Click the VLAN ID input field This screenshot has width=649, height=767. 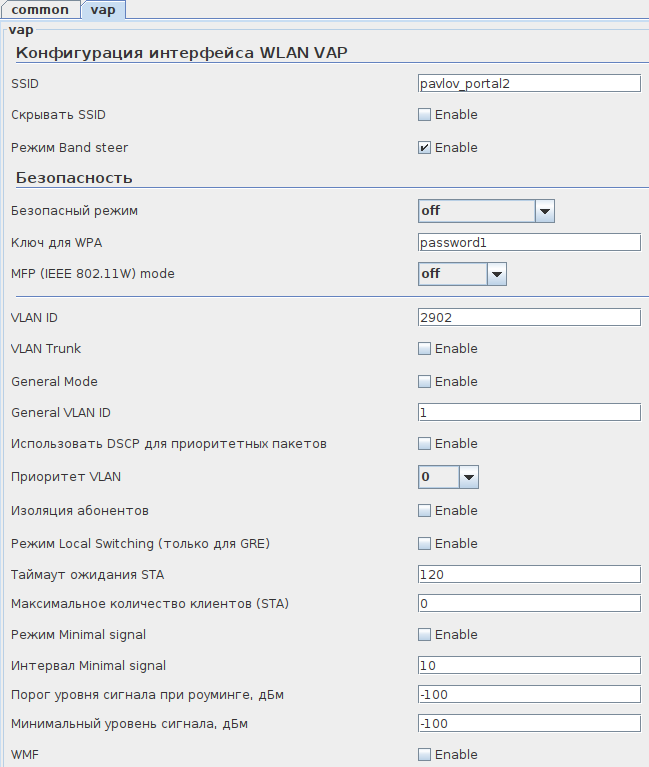[528, 317]
